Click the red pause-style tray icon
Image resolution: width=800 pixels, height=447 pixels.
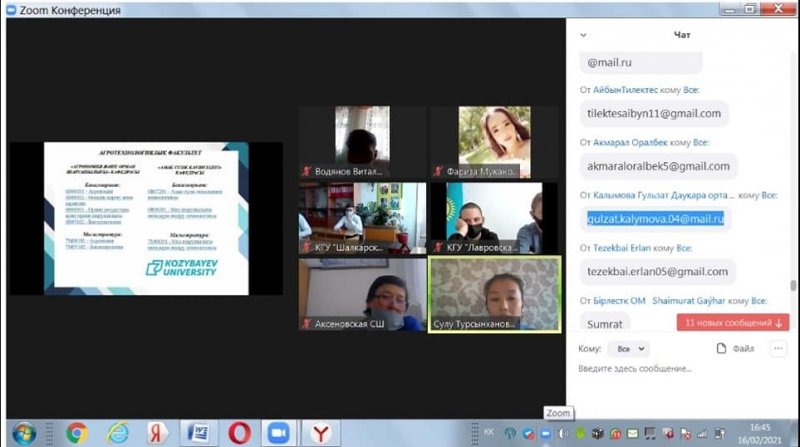(615, 434)
